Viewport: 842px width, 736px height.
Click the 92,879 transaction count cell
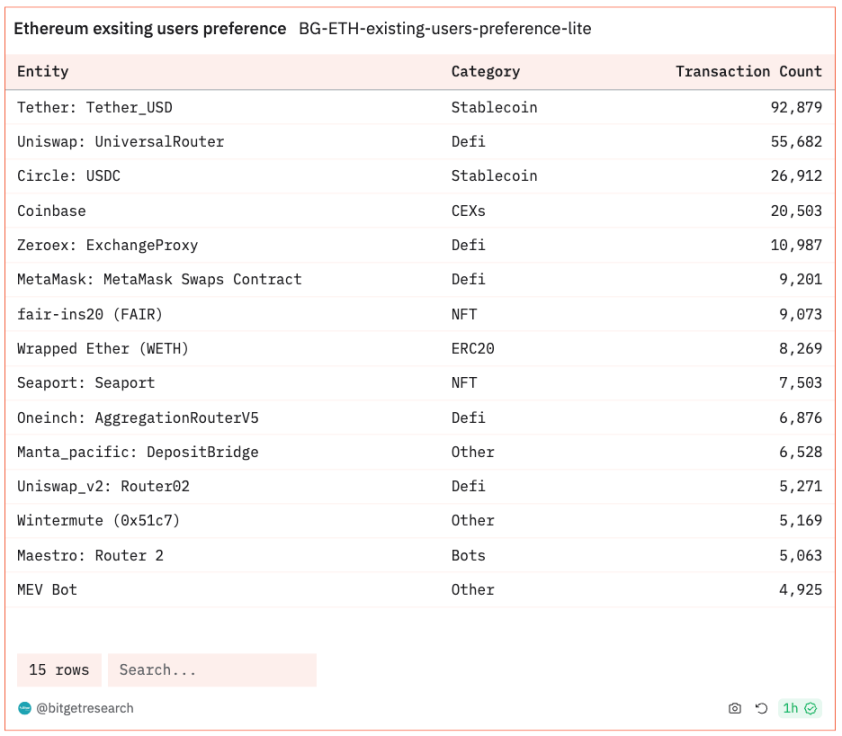pos(796,107)
